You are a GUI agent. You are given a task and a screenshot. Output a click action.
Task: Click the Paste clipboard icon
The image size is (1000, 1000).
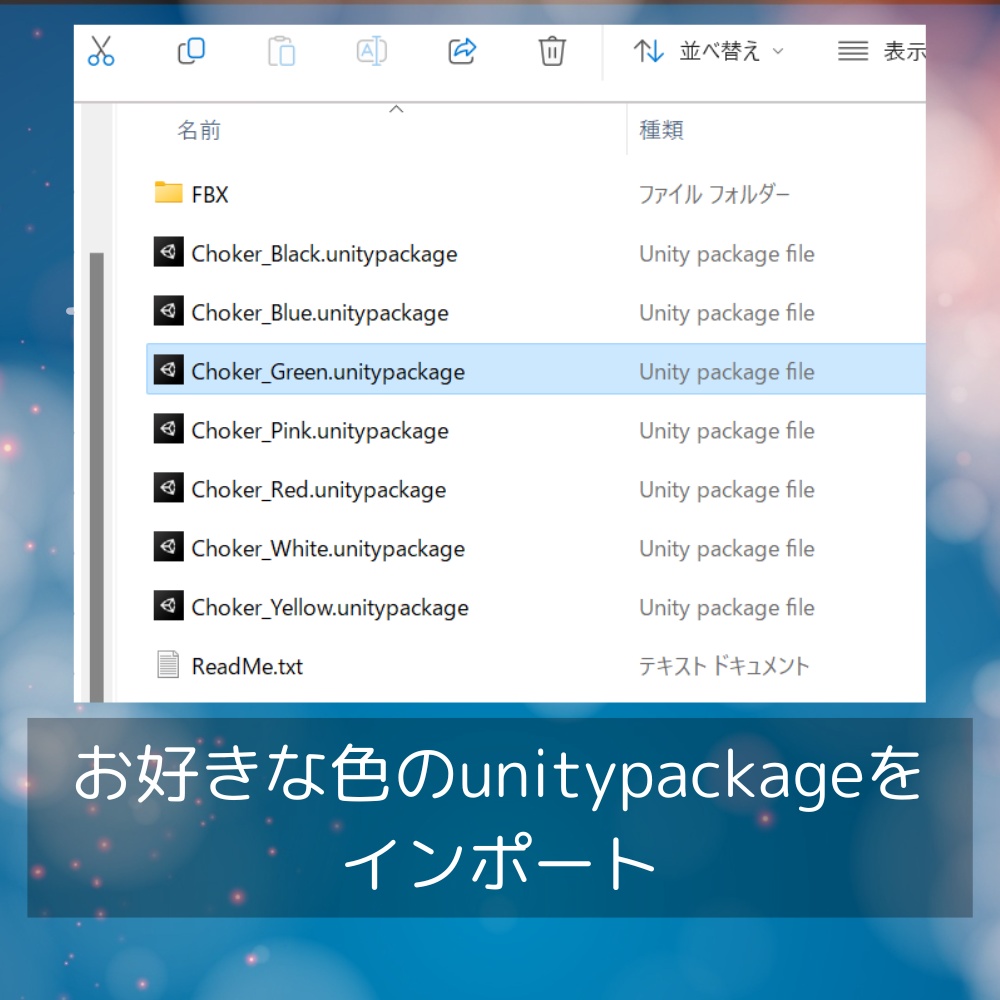[281, 51]
